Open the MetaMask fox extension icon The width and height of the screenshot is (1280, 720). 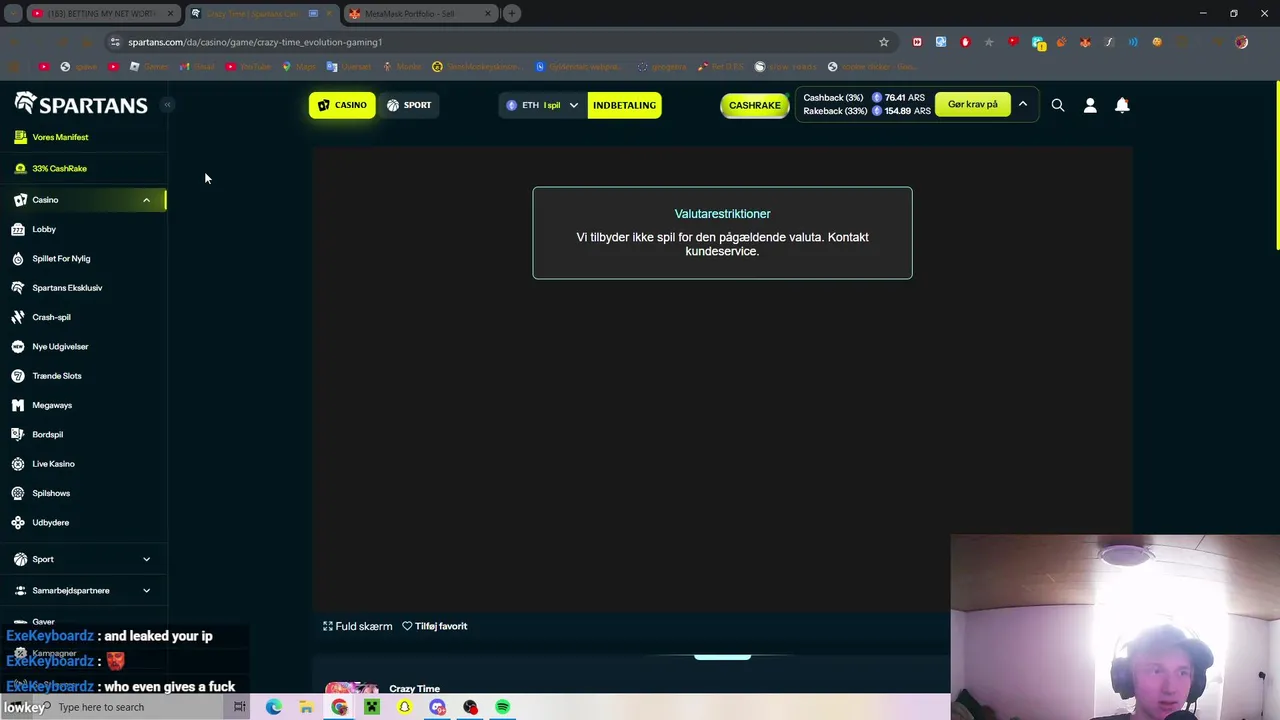click(1085, 42)
